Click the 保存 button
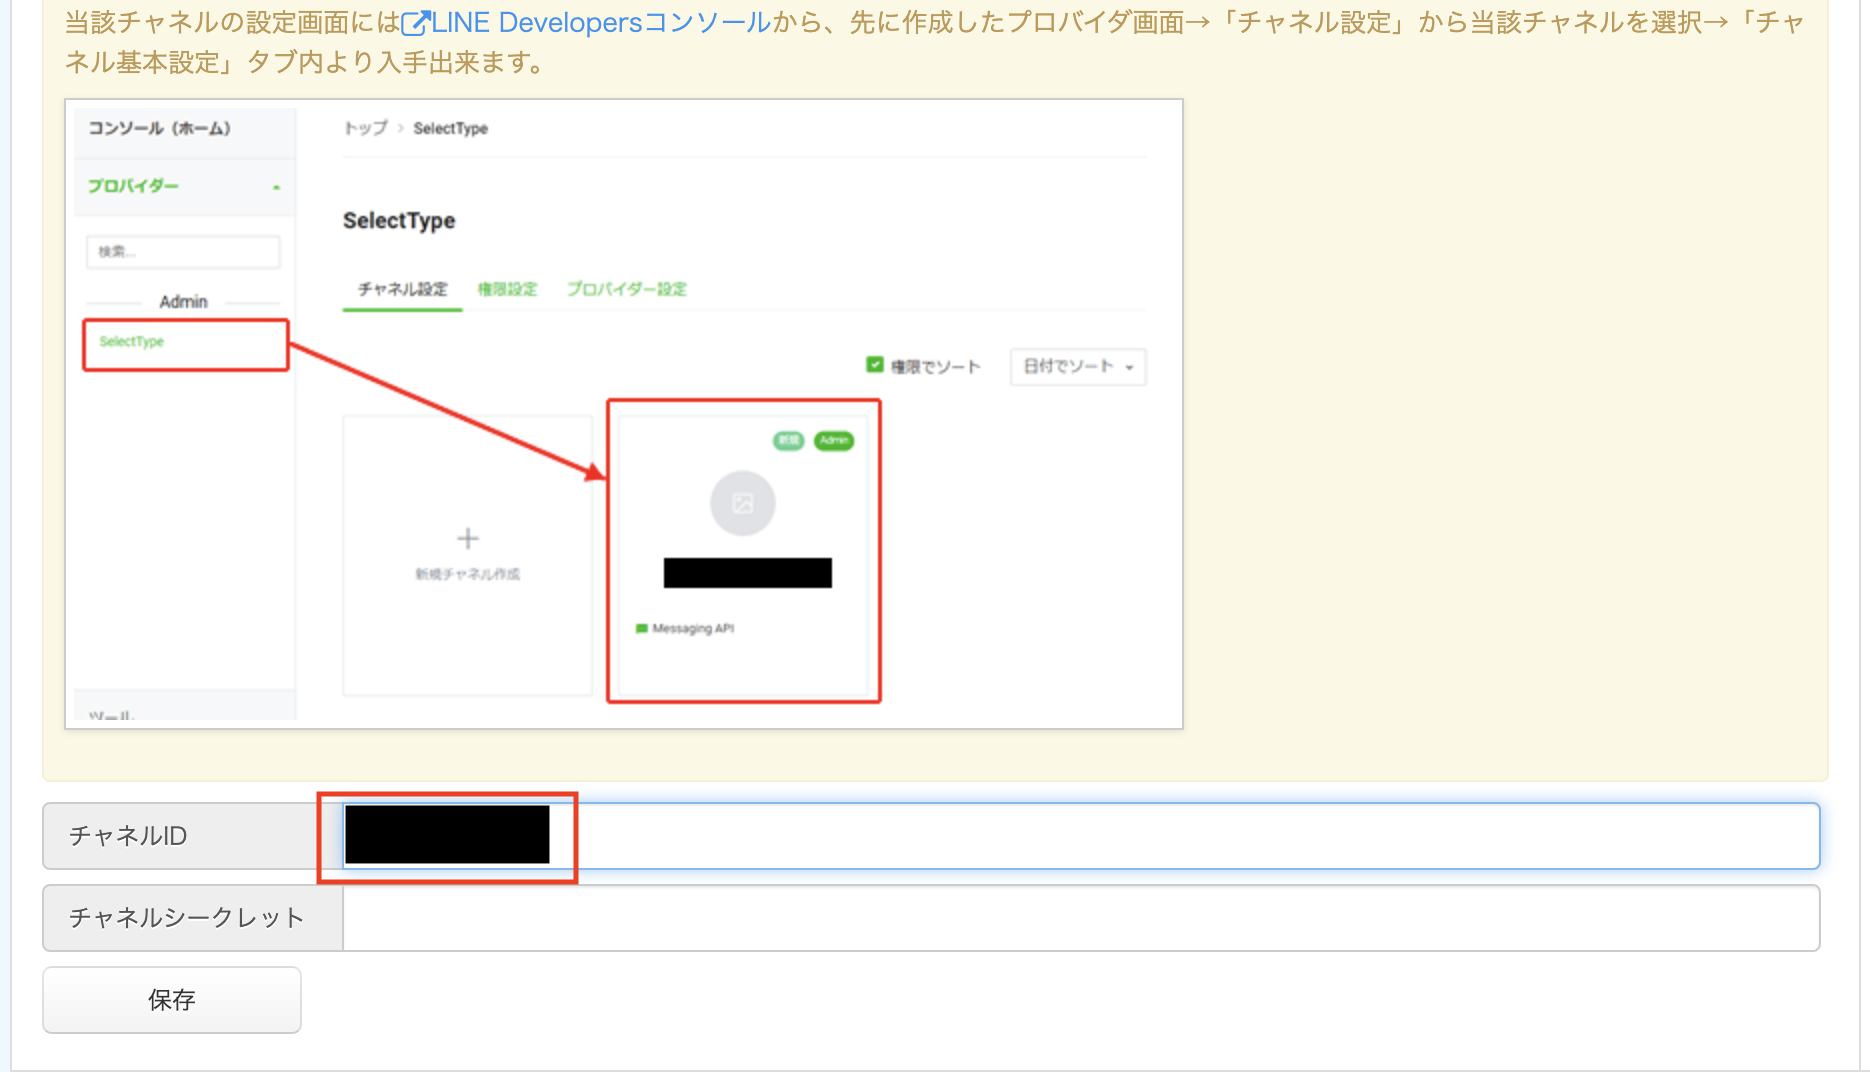This screenshot has width=1870, height=1072. pyautogui.click(x=172, y=1000)
